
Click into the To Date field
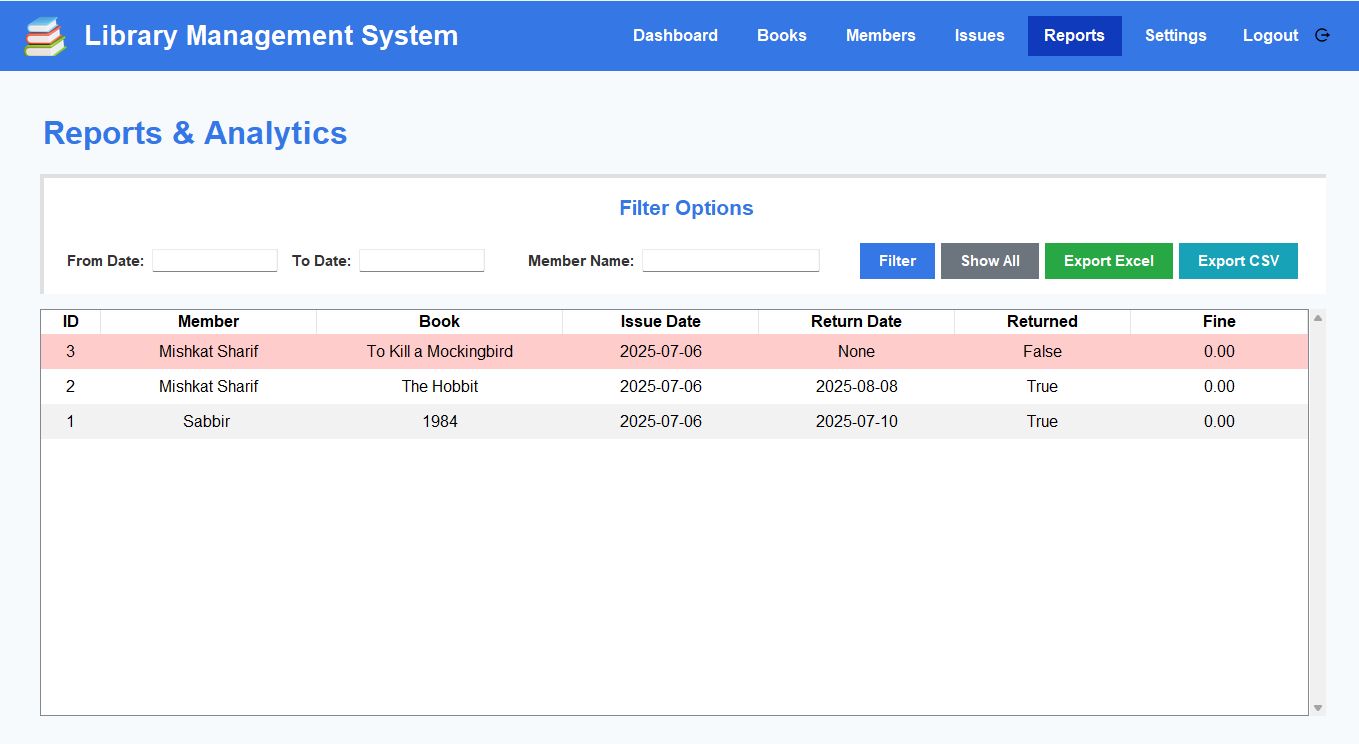coord(422,261)
